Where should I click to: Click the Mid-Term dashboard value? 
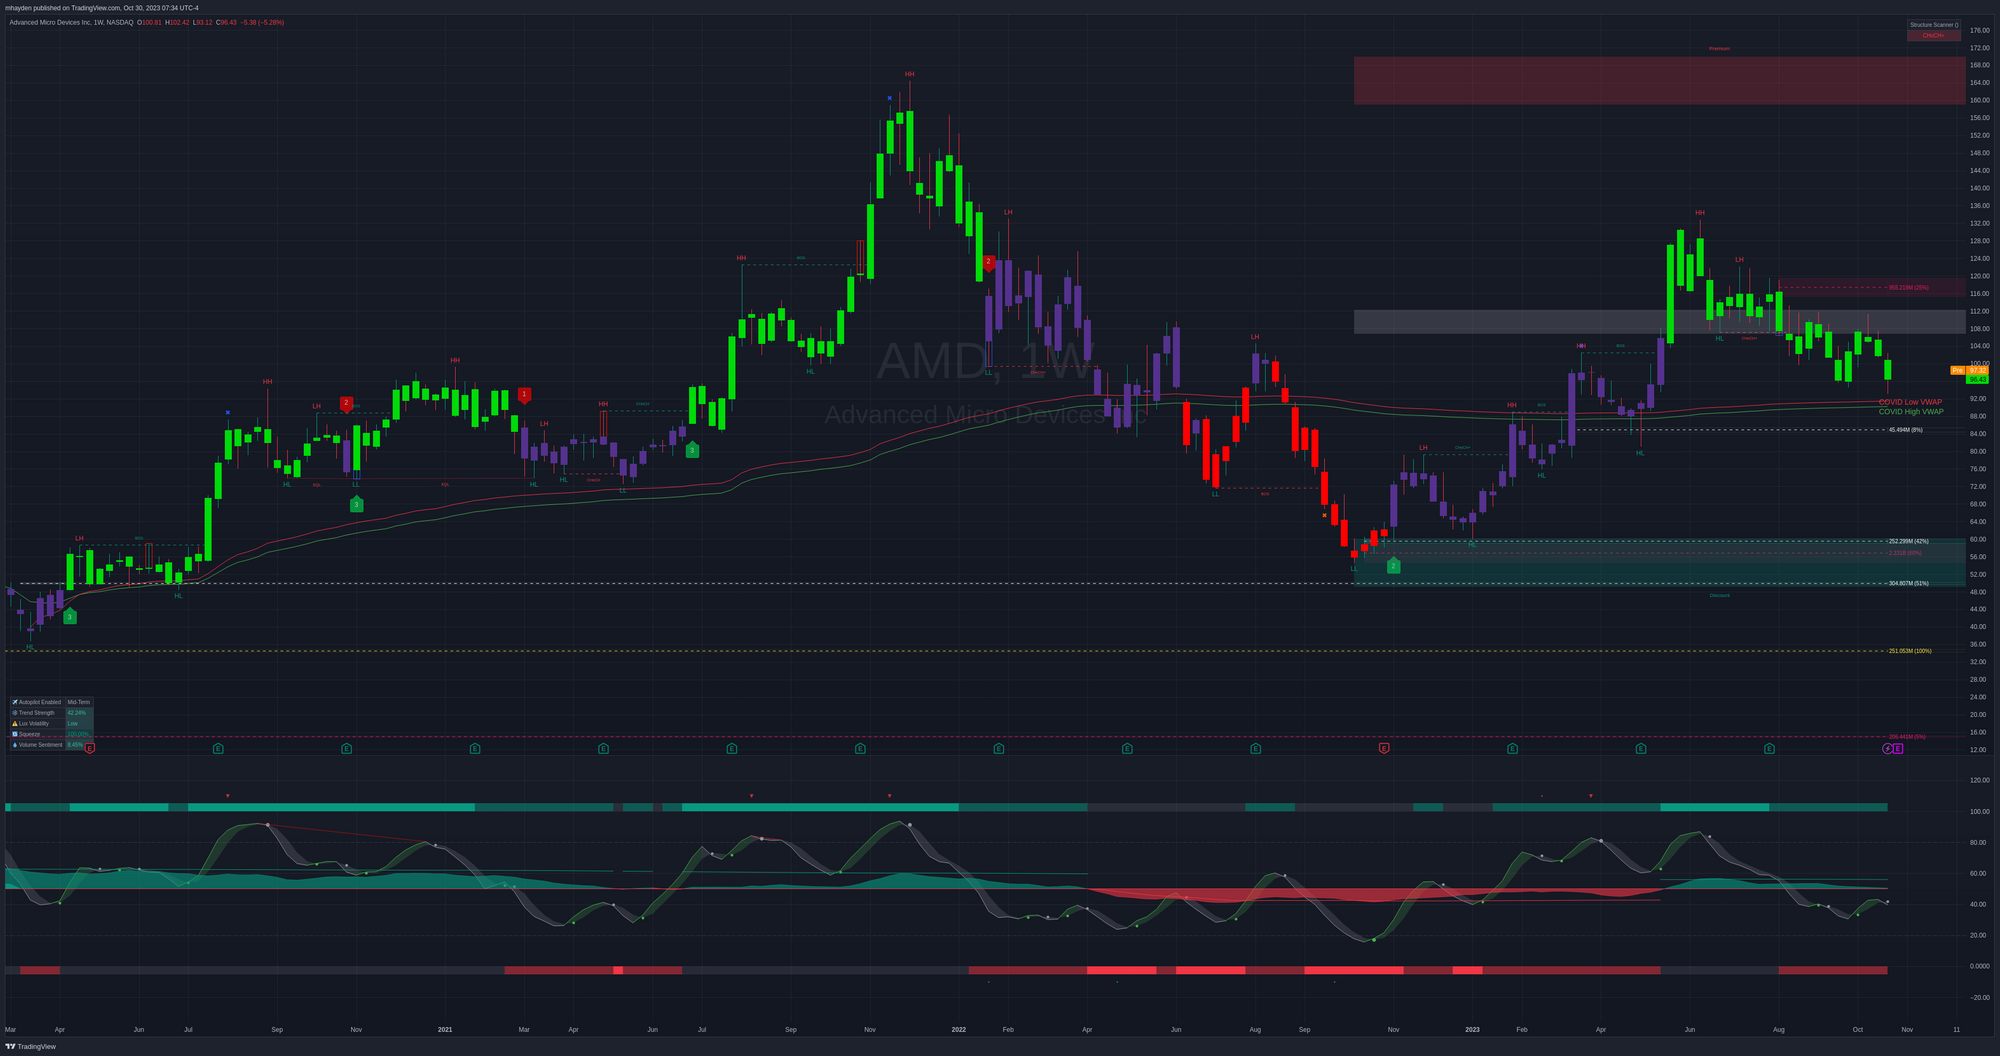[x=79, y=702]
